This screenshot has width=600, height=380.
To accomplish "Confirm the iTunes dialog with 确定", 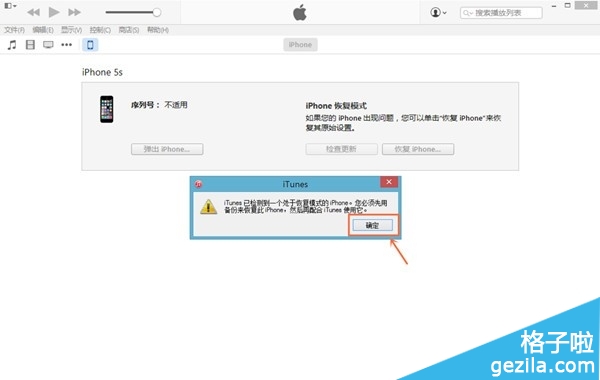I will pos(373,225).
